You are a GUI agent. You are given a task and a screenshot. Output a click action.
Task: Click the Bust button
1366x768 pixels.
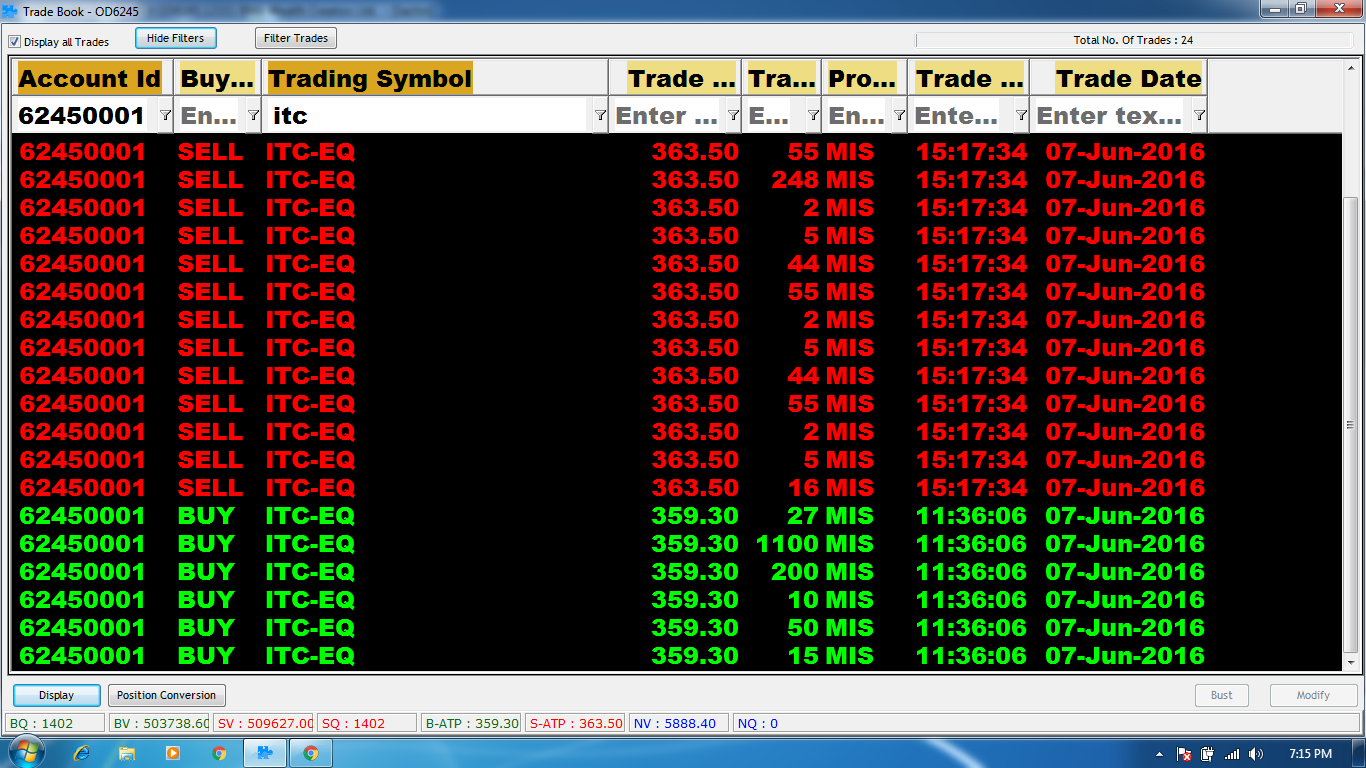[1222, 695]
